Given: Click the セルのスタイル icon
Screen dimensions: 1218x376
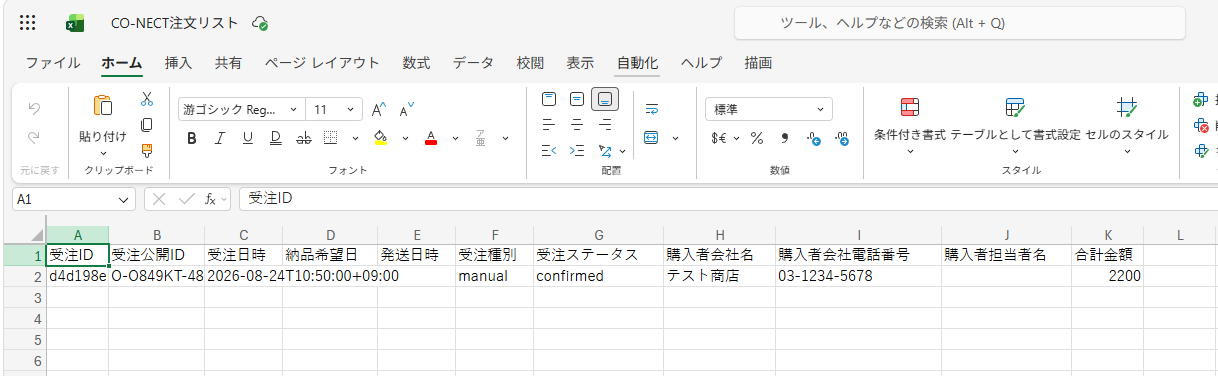Looking at the screenshot, I should click(1127, 107).
